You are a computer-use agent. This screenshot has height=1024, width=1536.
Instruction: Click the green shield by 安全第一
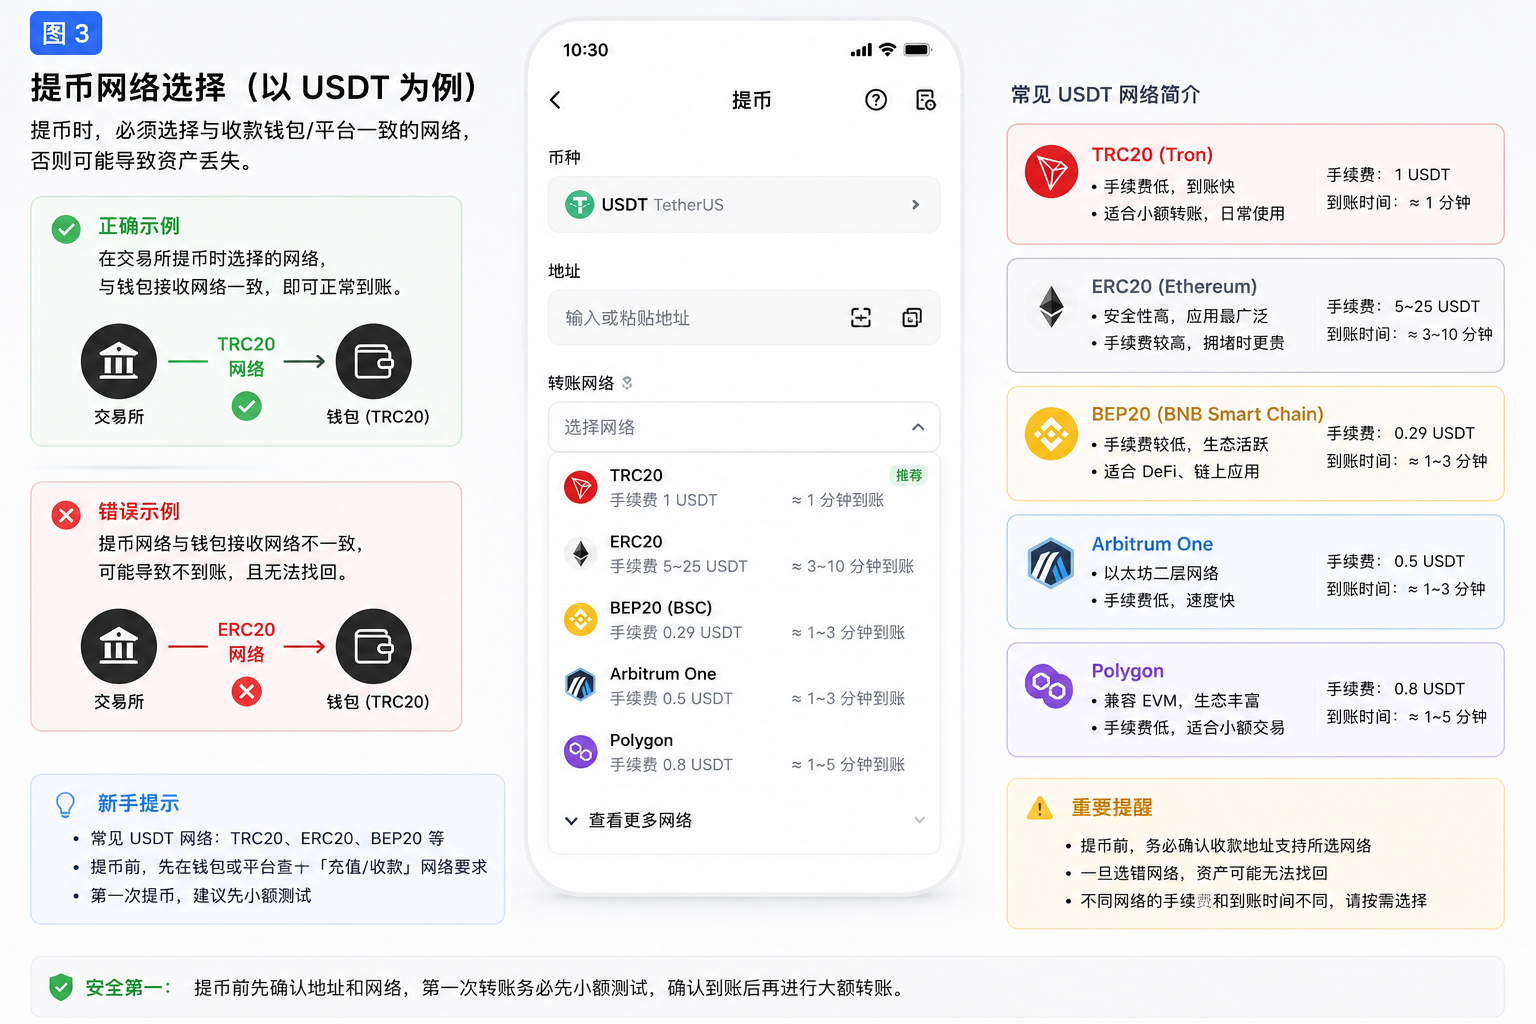coord(61,988)
